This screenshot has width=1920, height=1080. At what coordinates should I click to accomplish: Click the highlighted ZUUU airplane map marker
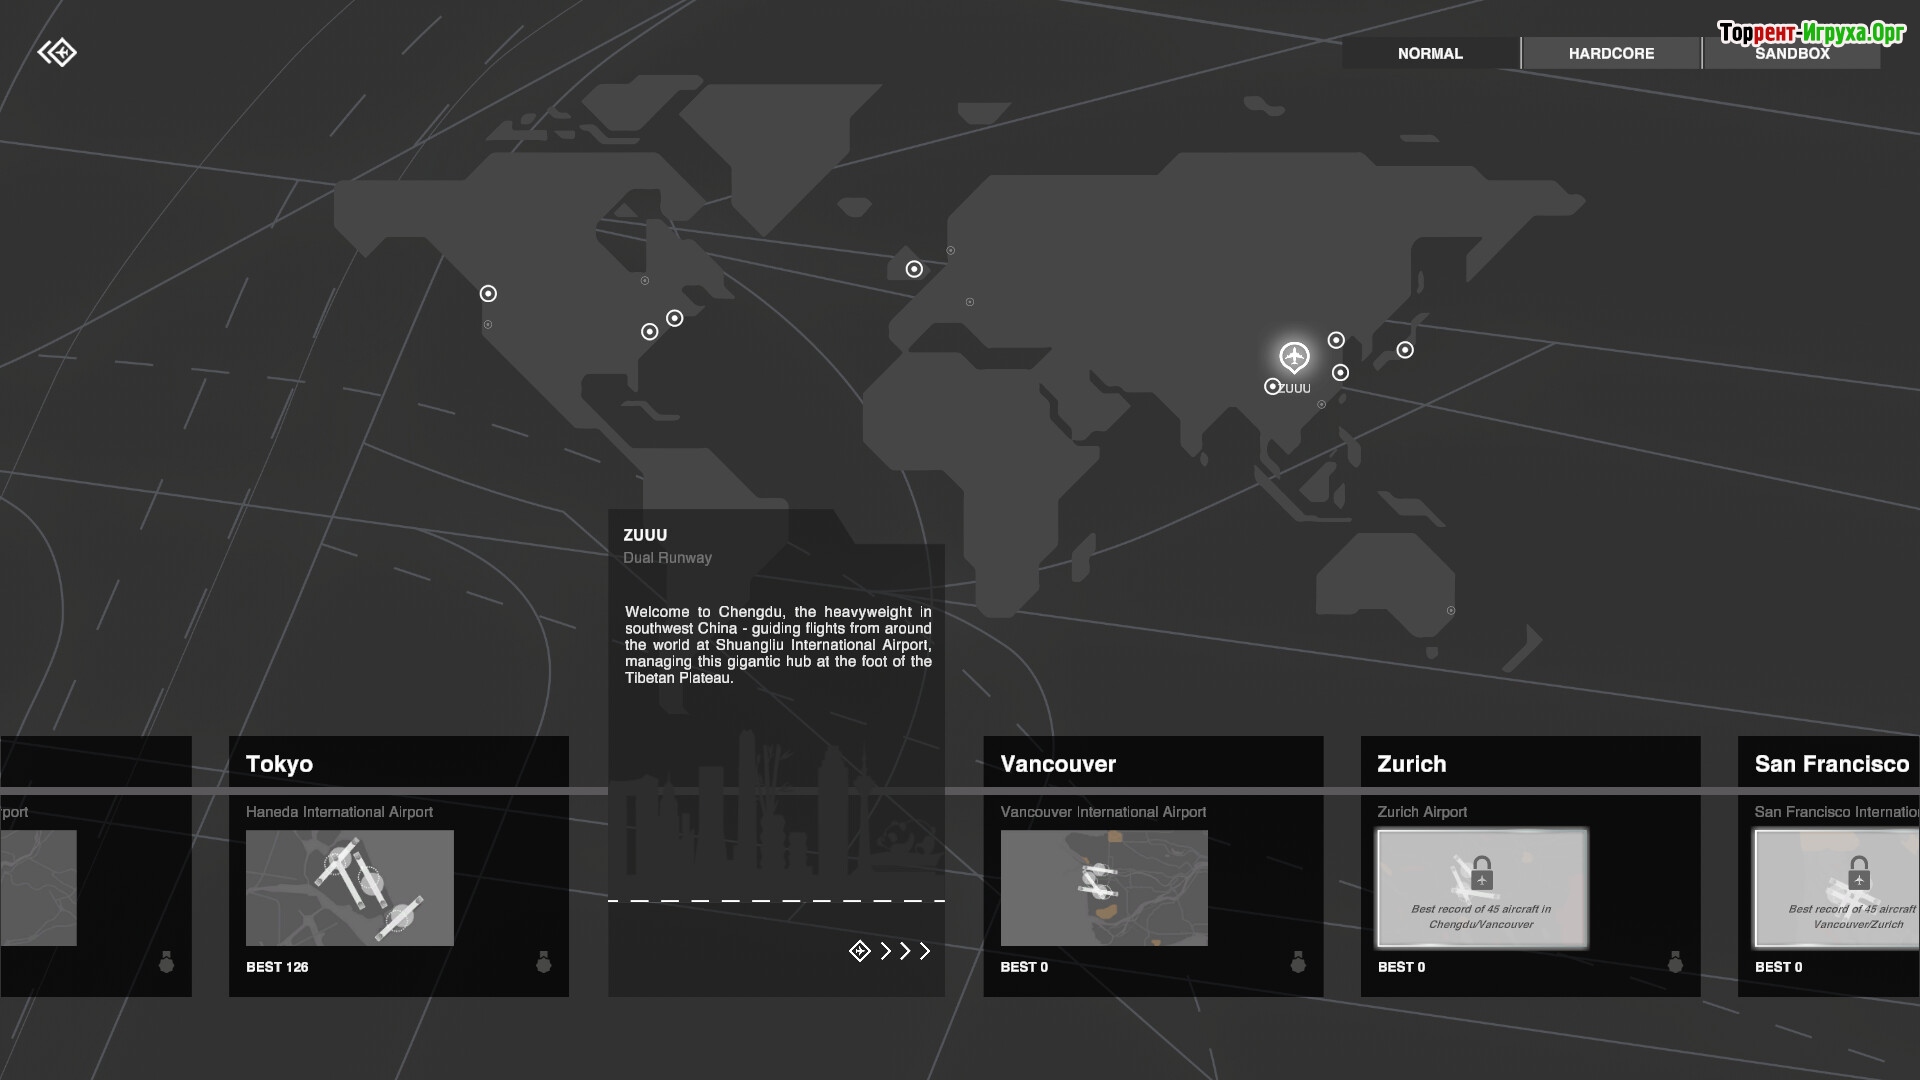tap(1294, 357)
